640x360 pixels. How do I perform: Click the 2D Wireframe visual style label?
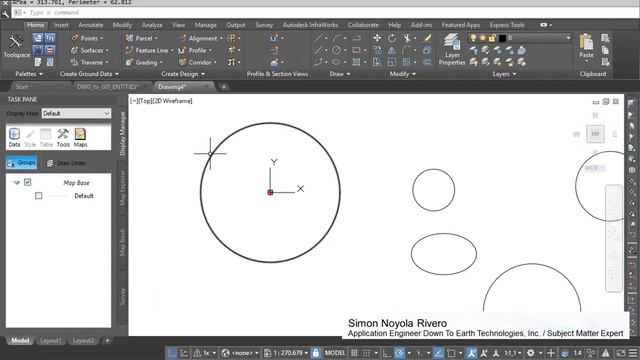click(172, 101)
